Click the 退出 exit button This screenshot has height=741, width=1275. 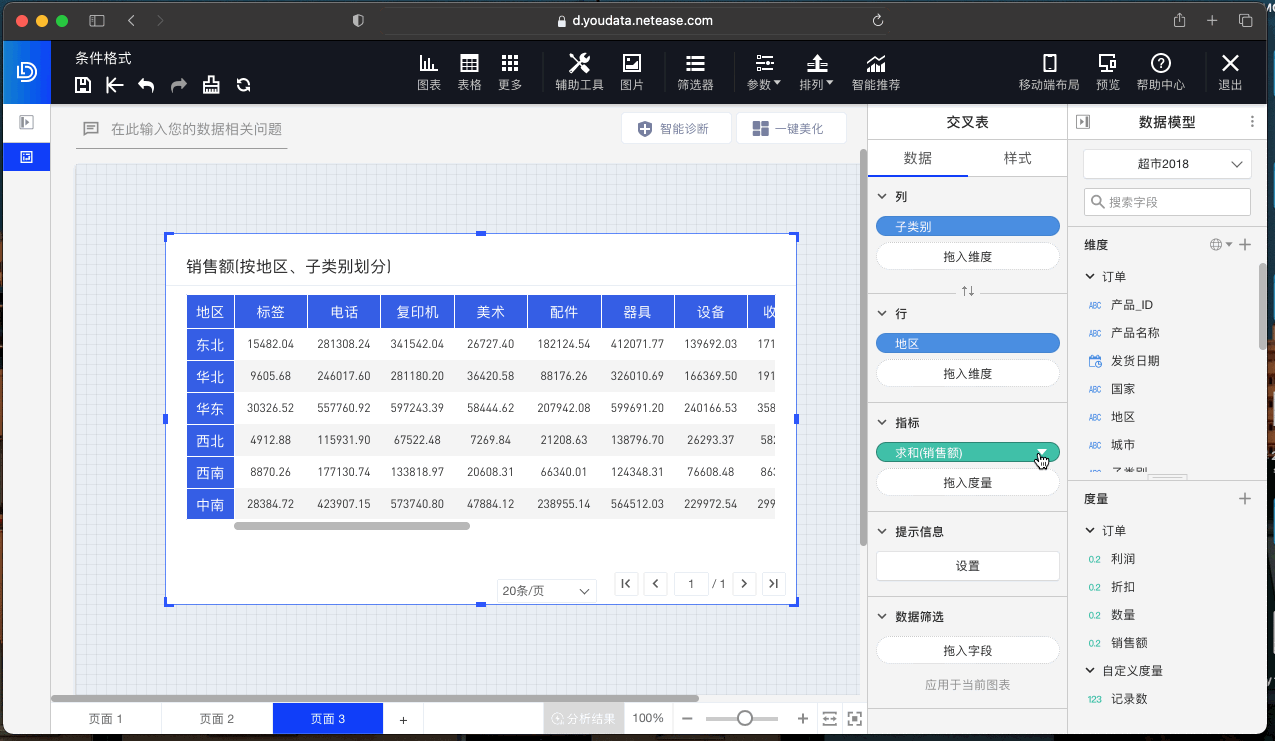[1230, 72]
